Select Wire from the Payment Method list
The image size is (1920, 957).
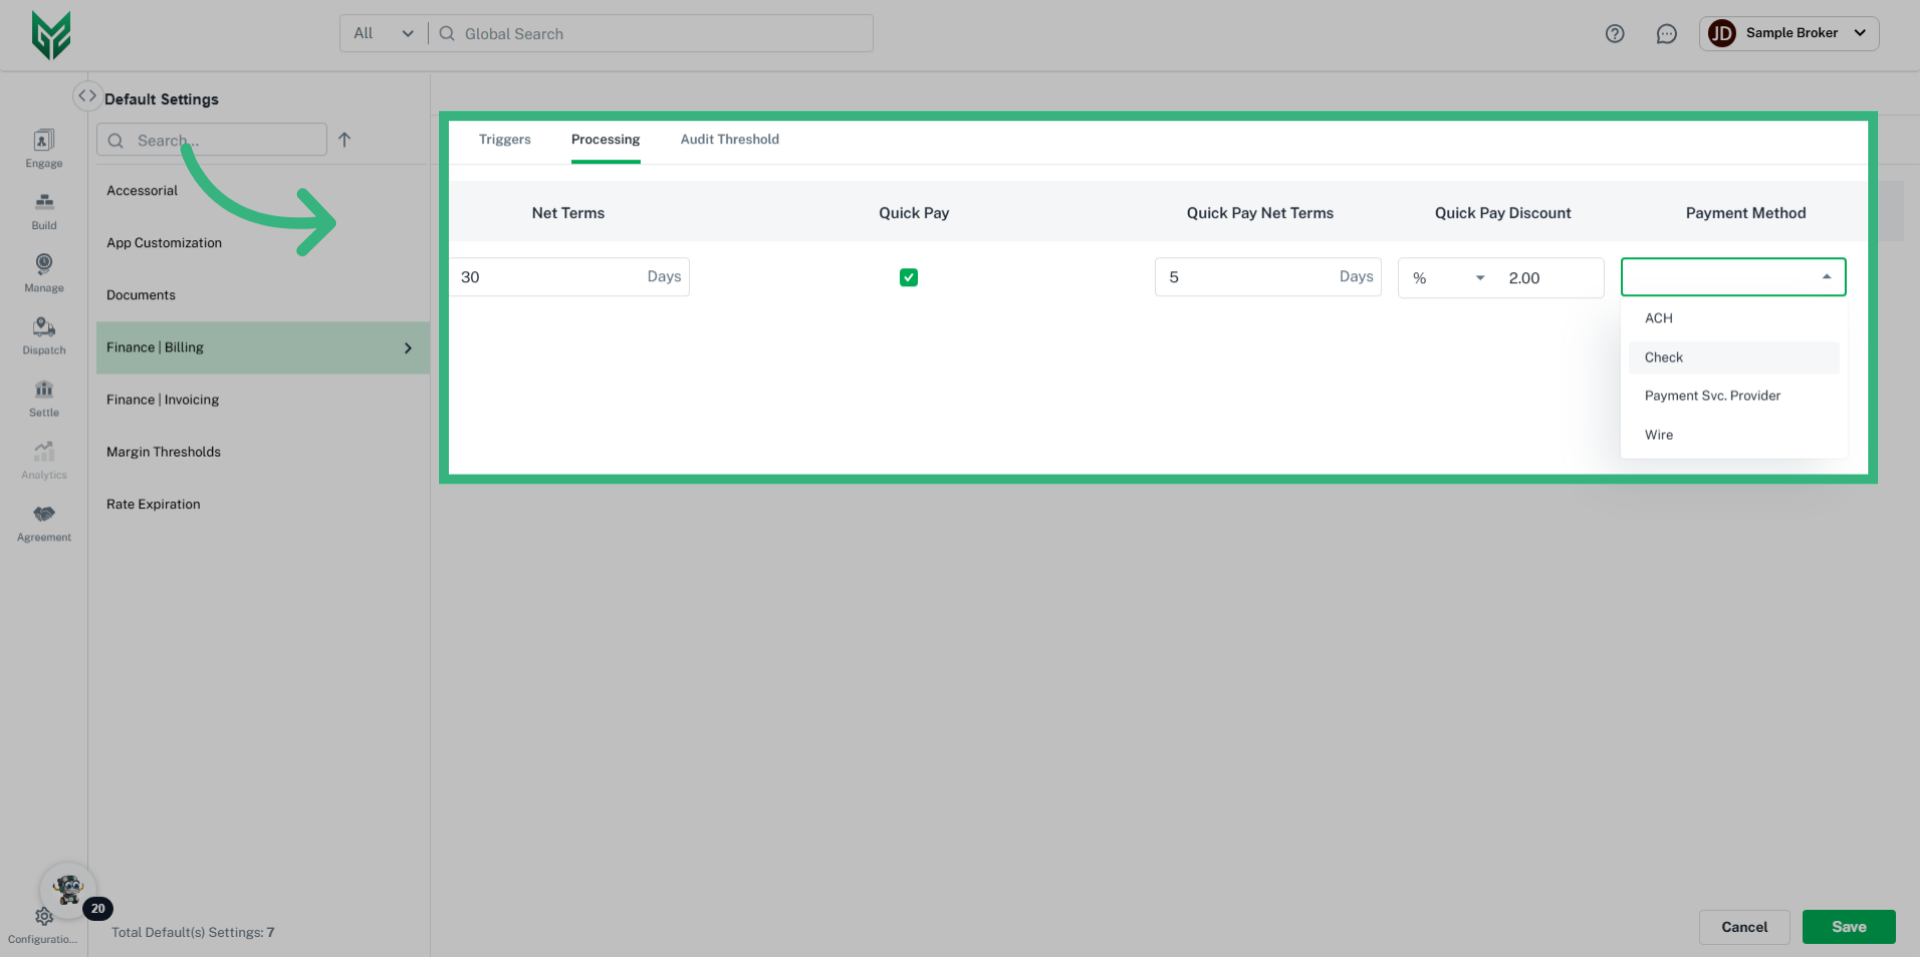1659,434
